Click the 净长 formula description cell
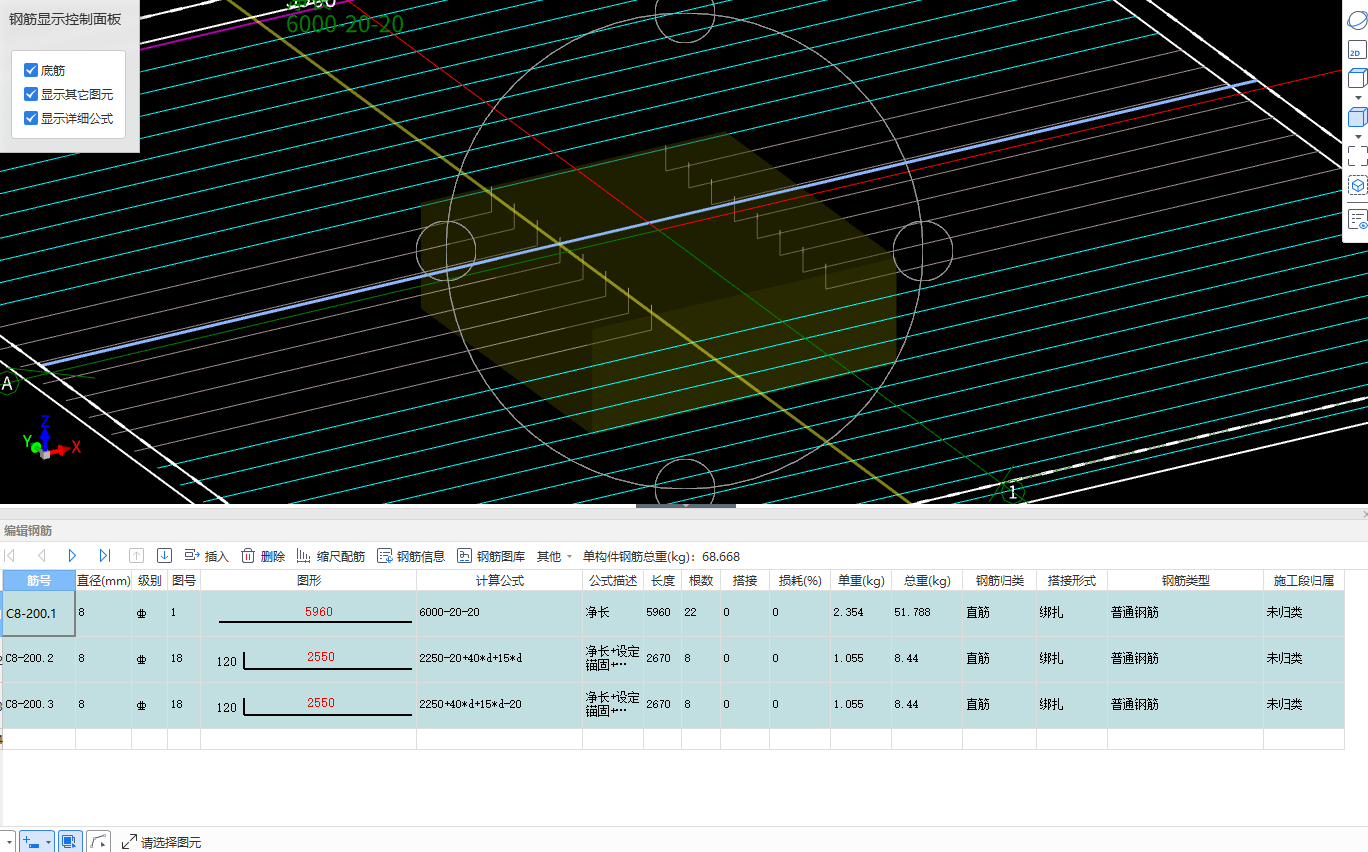 pyautogui.click(x=613, y=613)
